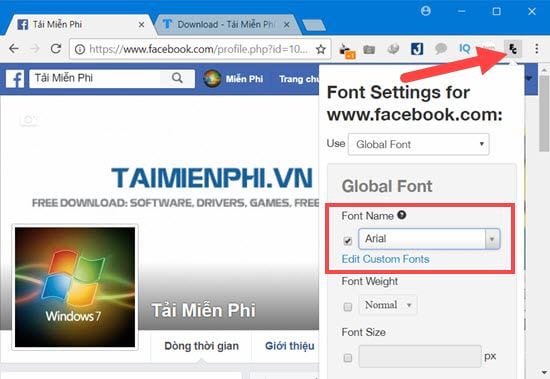This screenshot has width=550, height=379.
Task: Expand the Arial font name dropdown arrow
Action: pos(492,239)
